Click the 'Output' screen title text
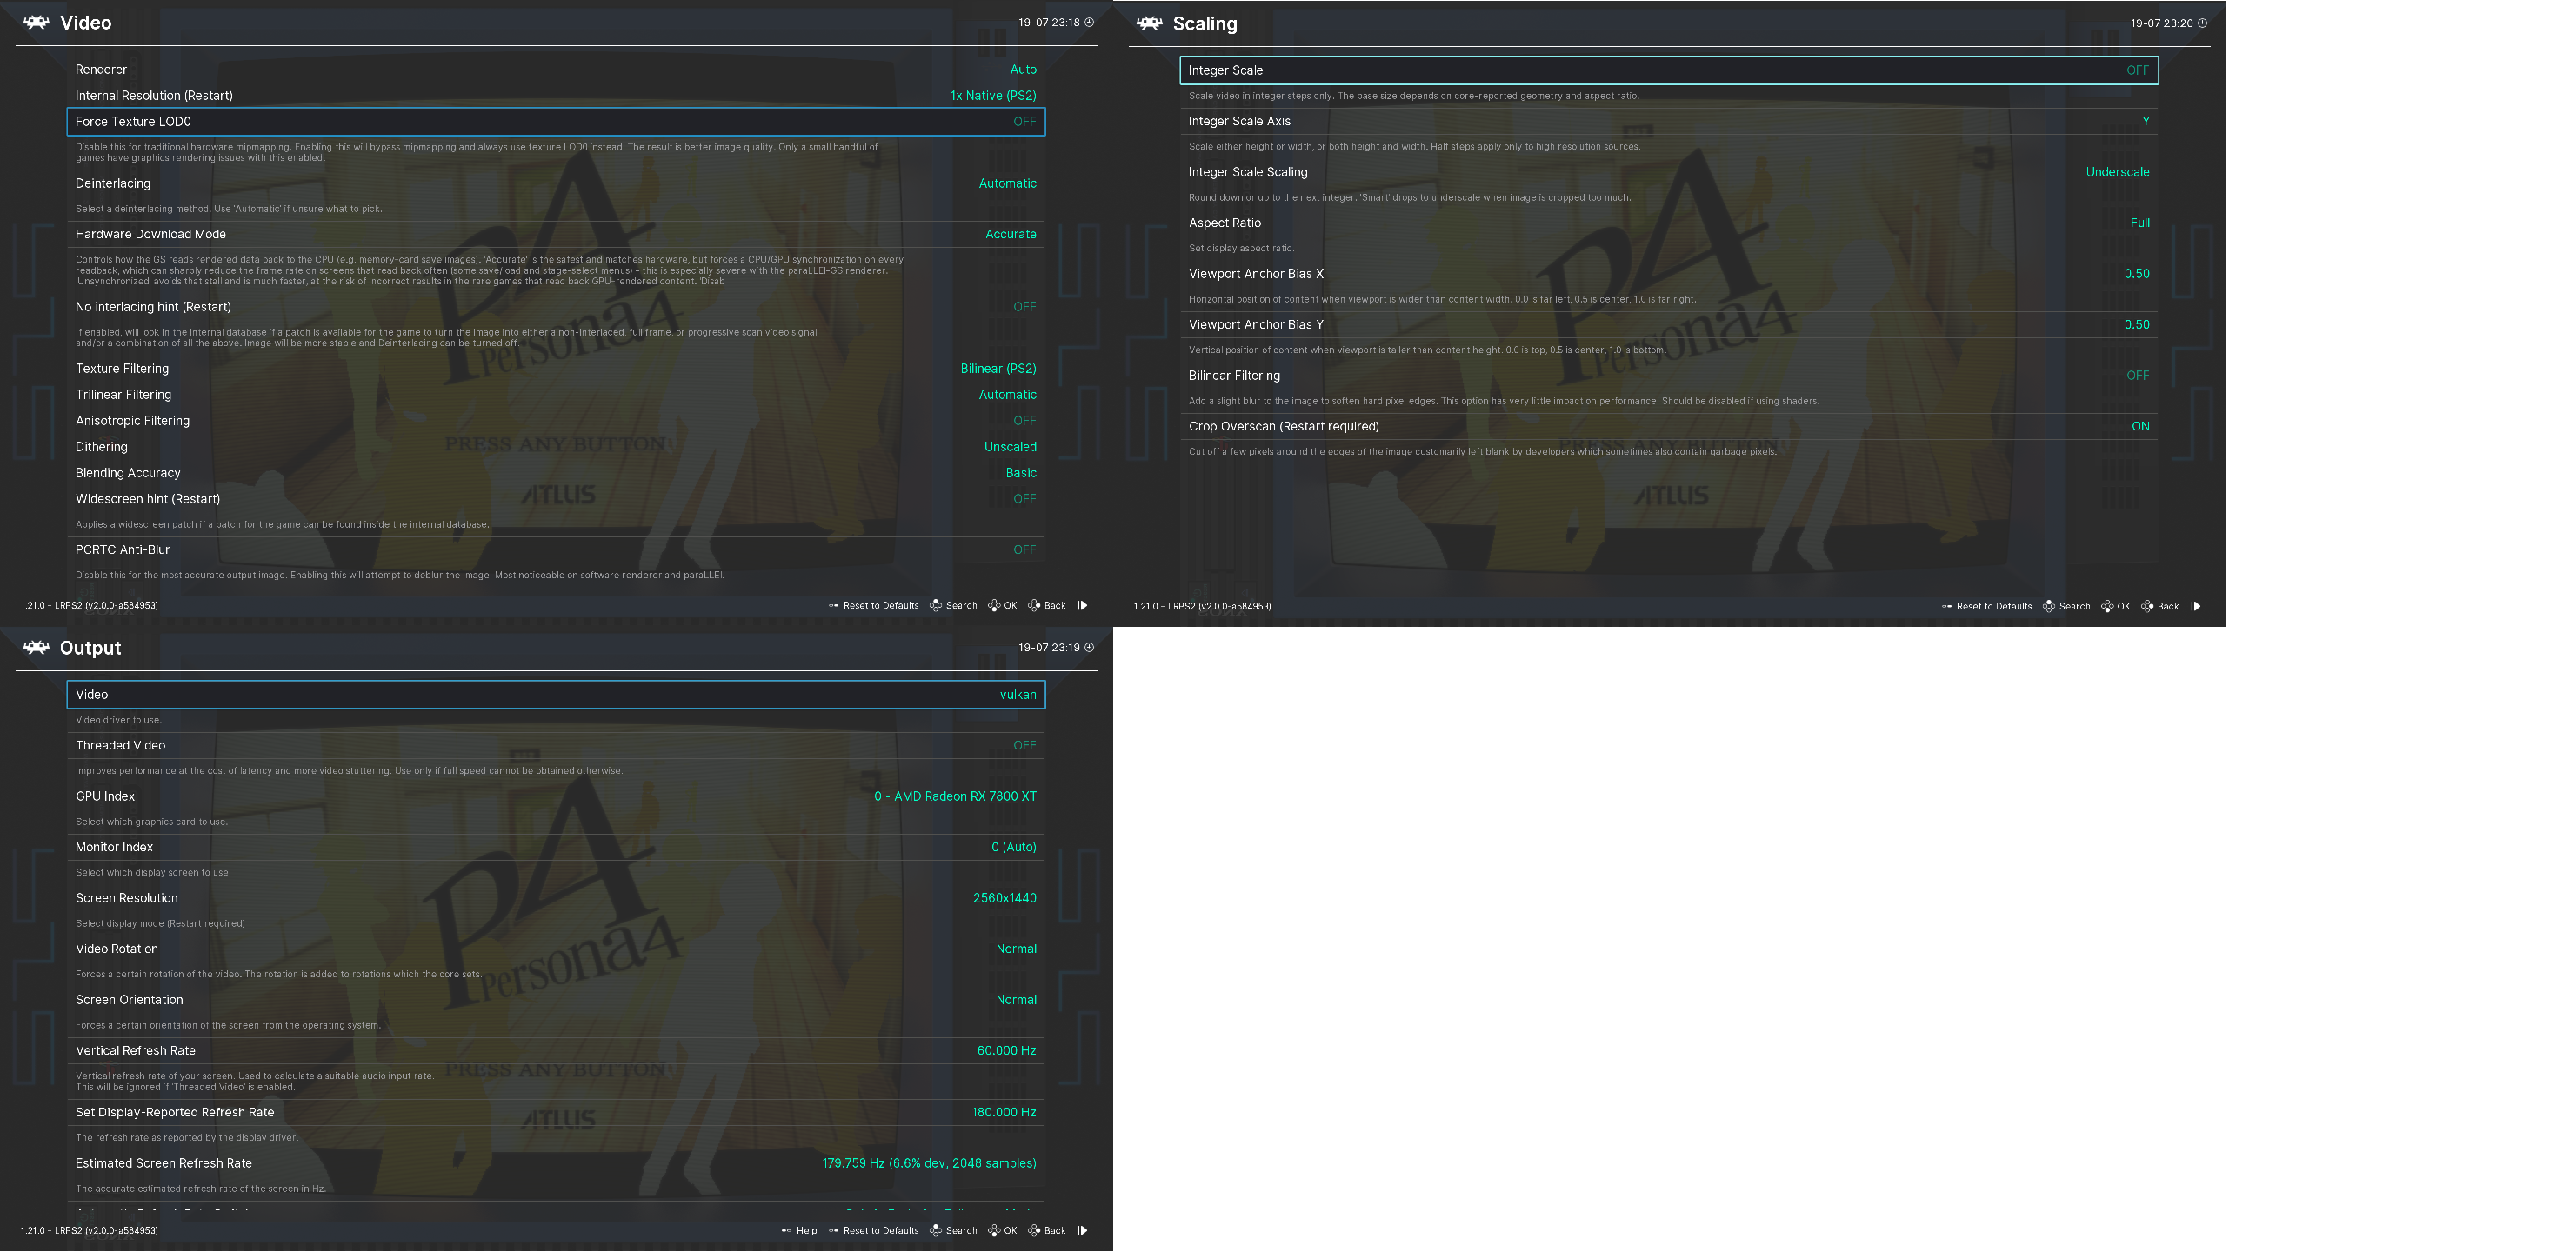Viewport: 2576px width, 1252px height. pyautogui.click(x=90, y=648)
